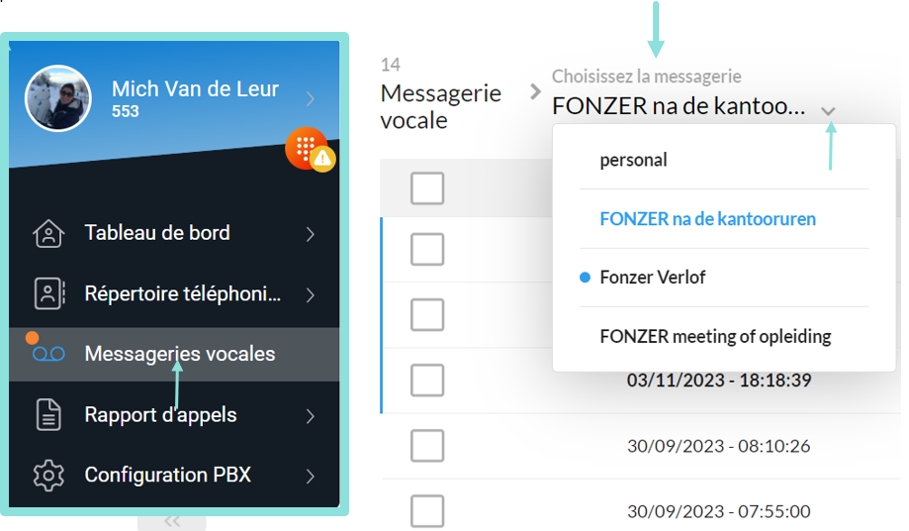
Task: Expand the Rapport d'appels chevron
Action: pyautogui.click(x=310, y=415)
